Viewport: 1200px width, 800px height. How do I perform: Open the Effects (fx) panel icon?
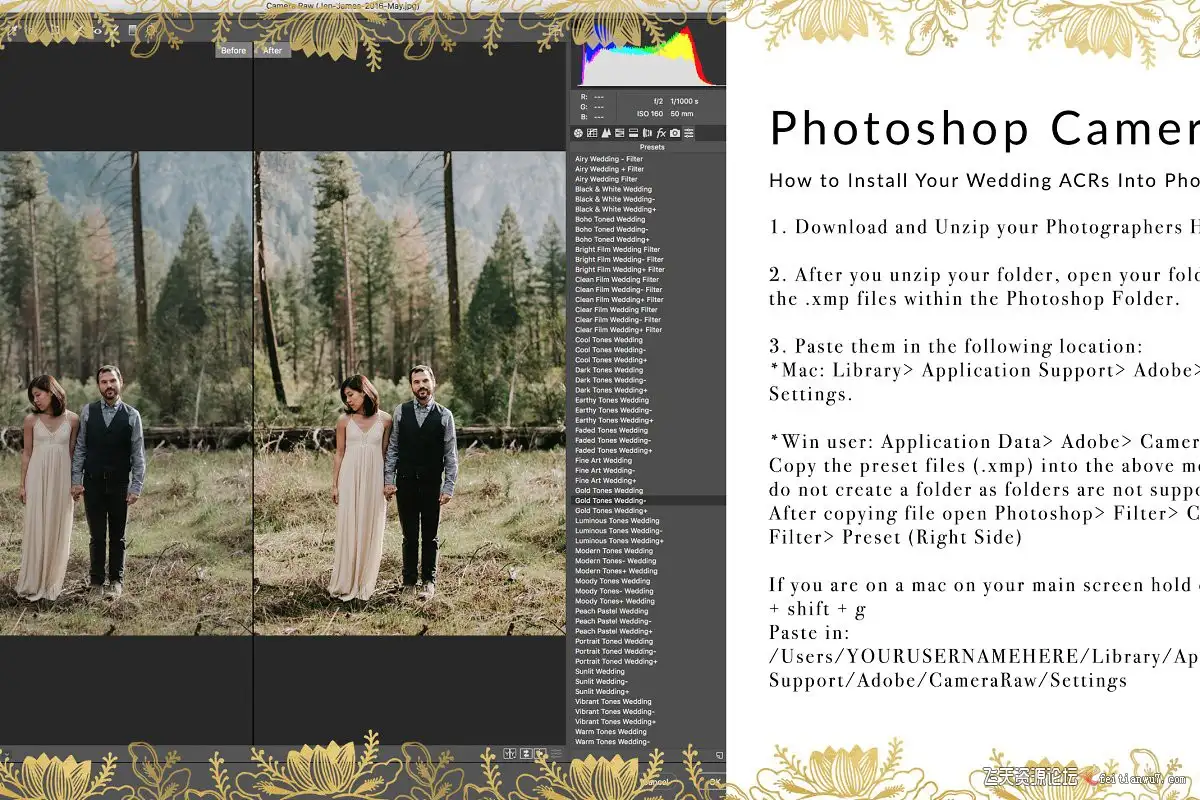tap(661, 133)
